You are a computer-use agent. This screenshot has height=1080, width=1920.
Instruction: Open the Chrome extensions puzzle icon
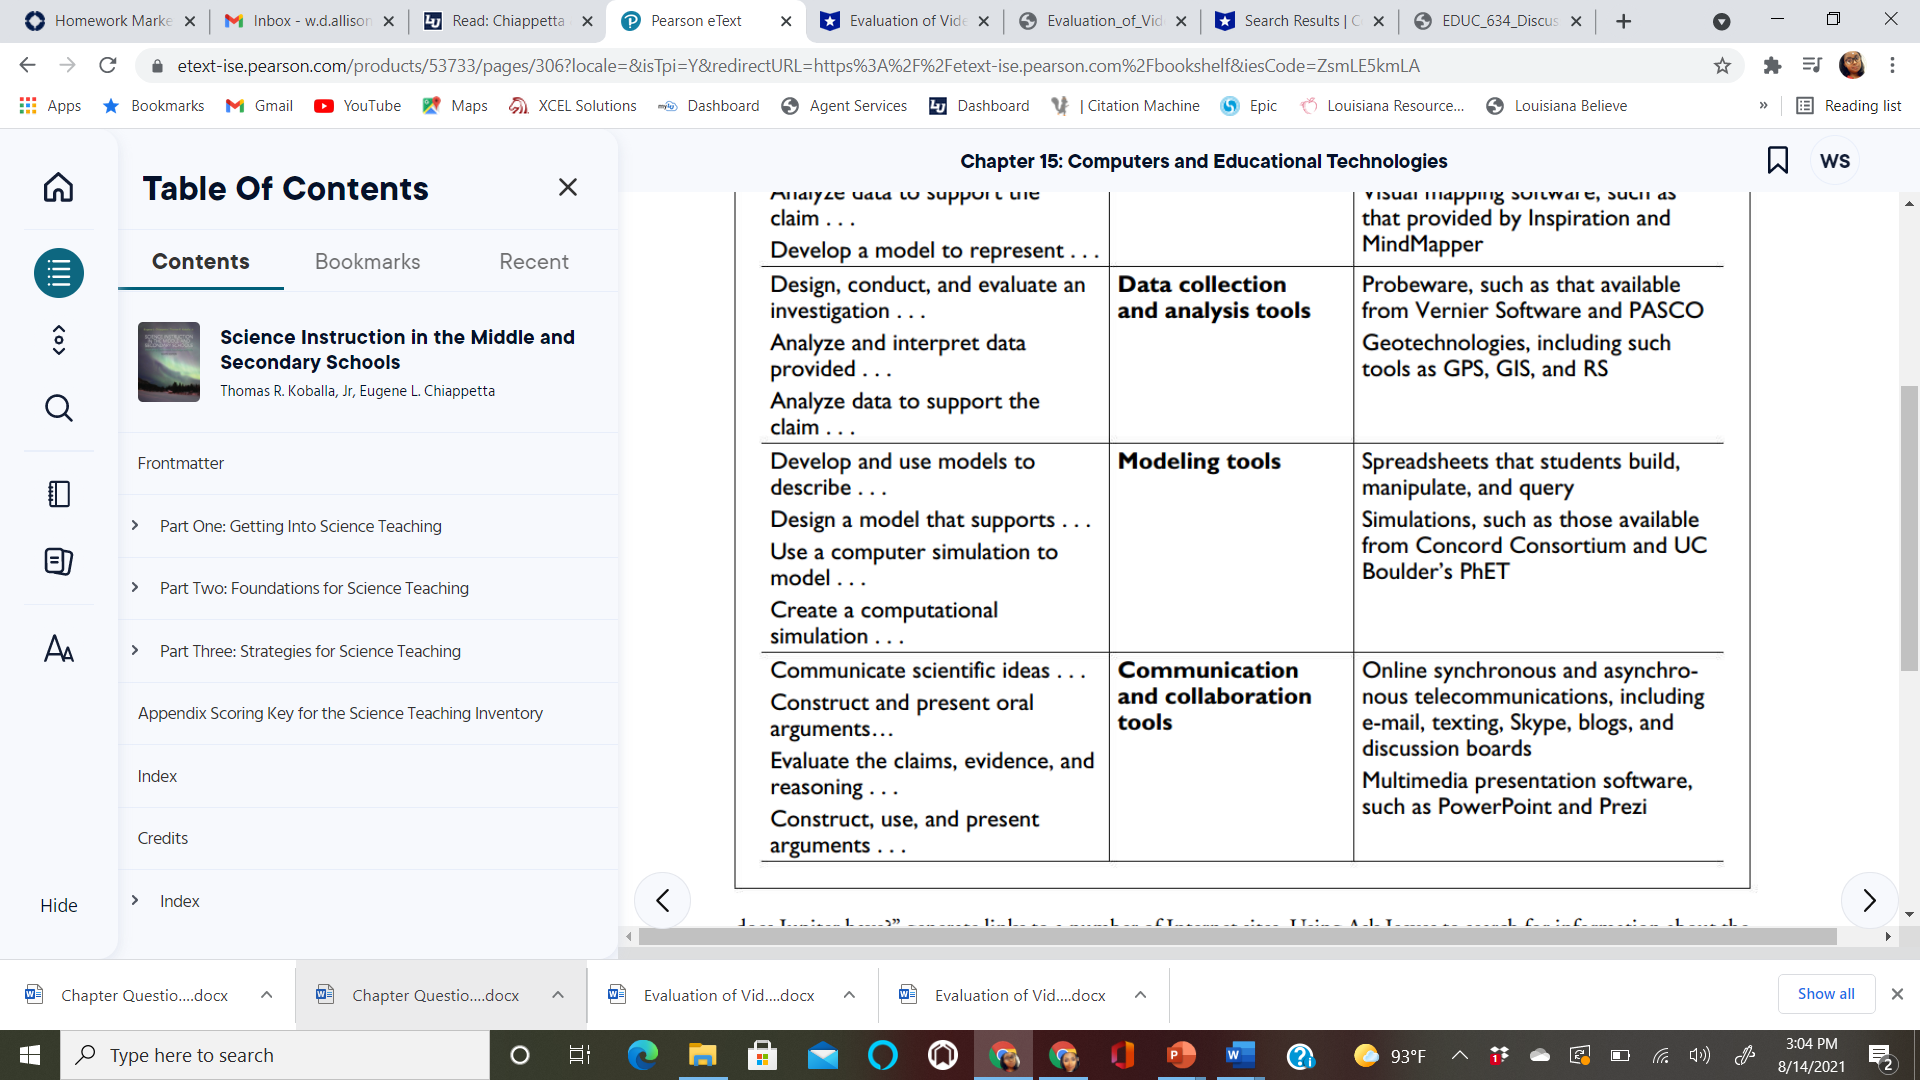1772,66
